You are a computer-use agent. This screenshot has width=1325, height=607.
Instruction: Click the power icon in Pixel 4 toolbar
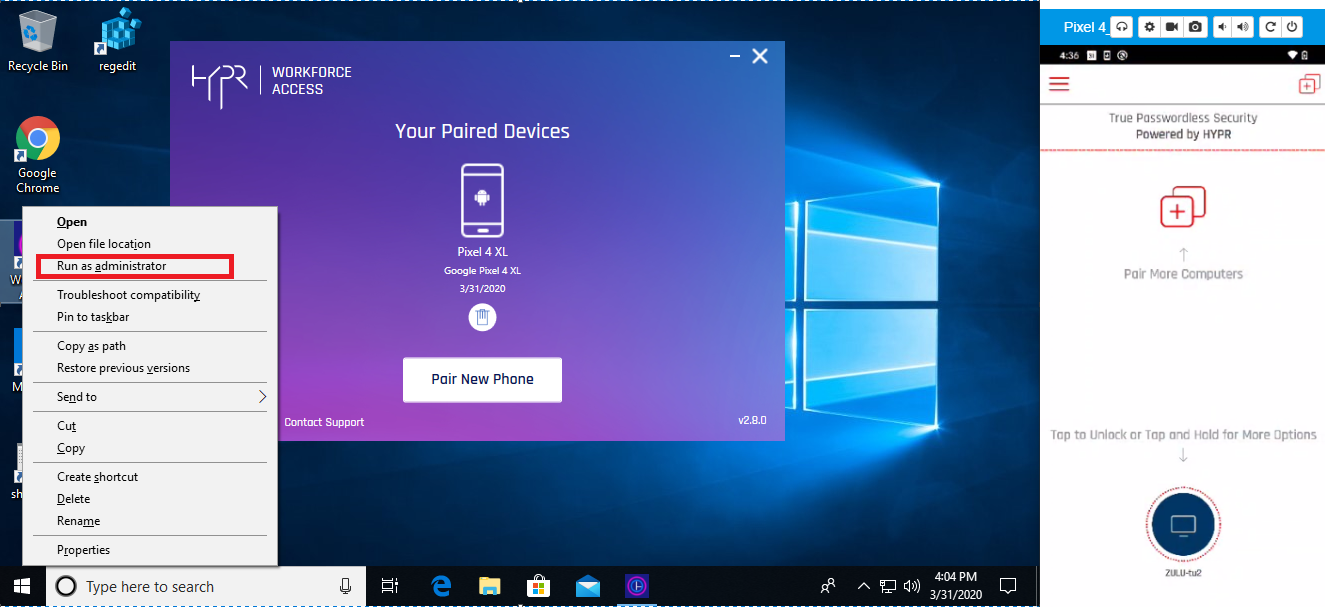click(x=1292, y=27)
